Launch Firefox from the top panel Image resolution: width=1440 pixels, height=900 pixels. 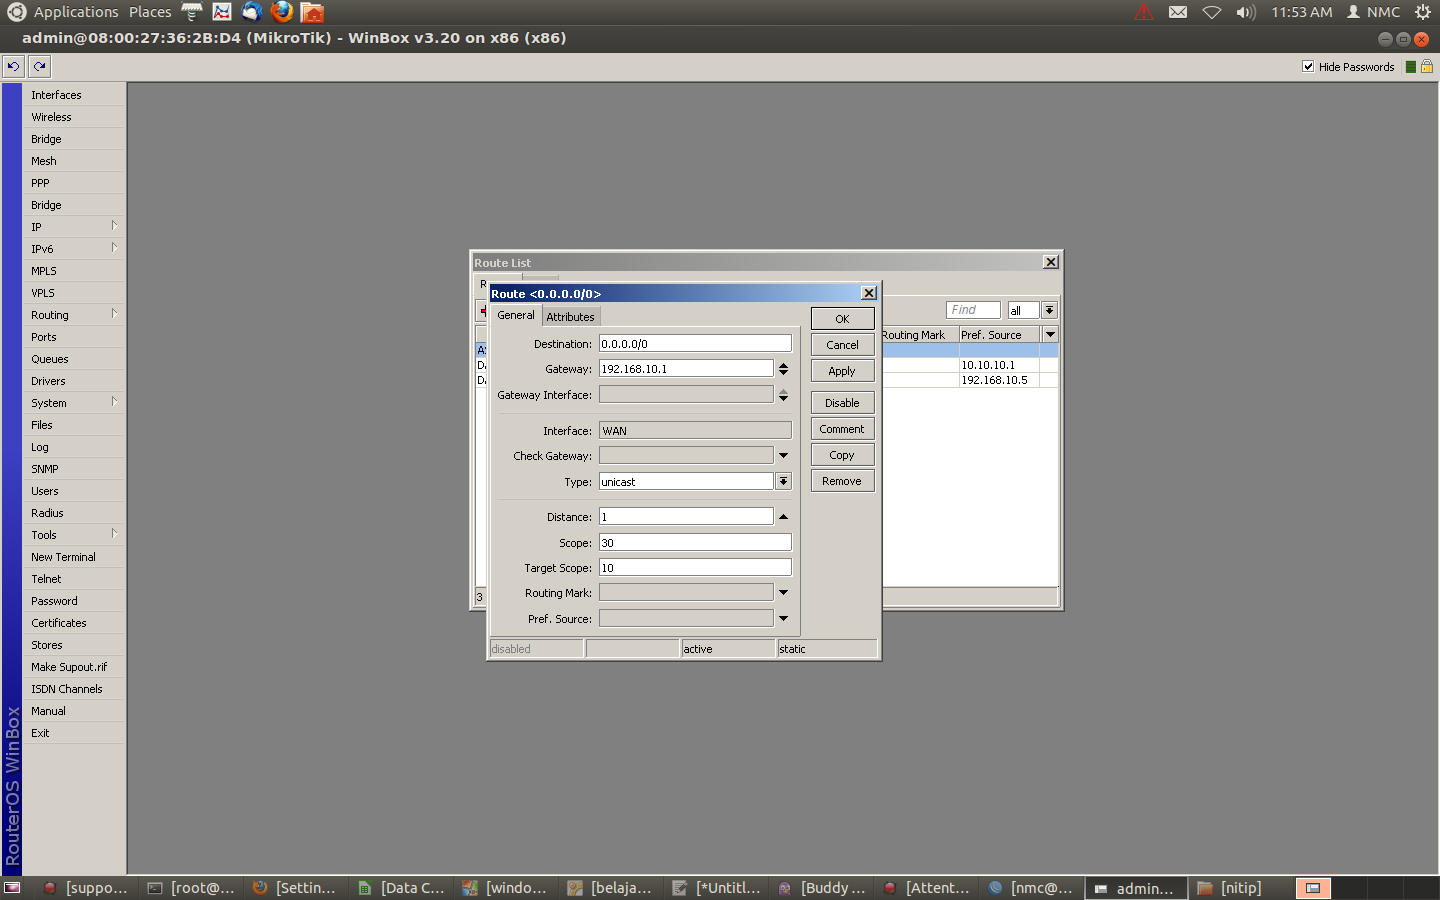pos(282,12)
